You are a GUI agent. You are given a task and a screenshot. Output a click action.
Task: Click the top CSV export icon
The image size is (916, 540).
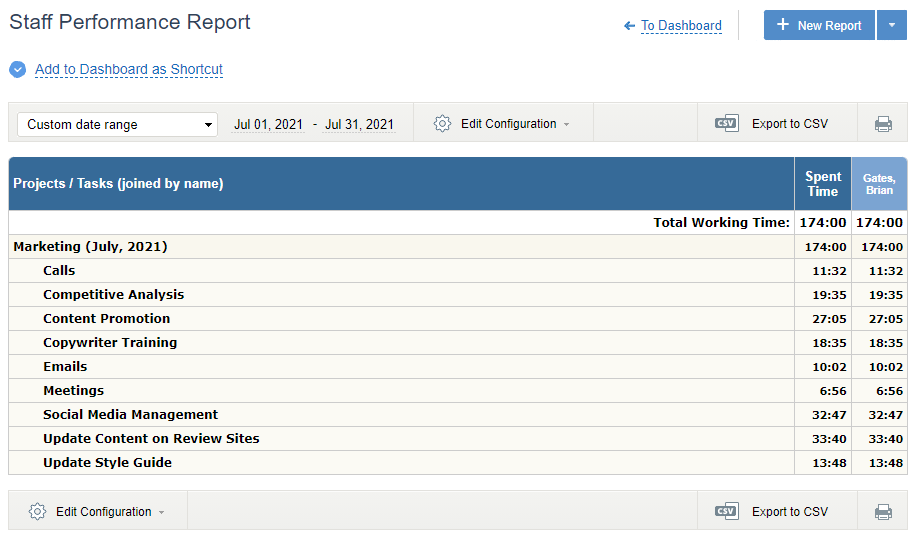(x=727, y=123)
